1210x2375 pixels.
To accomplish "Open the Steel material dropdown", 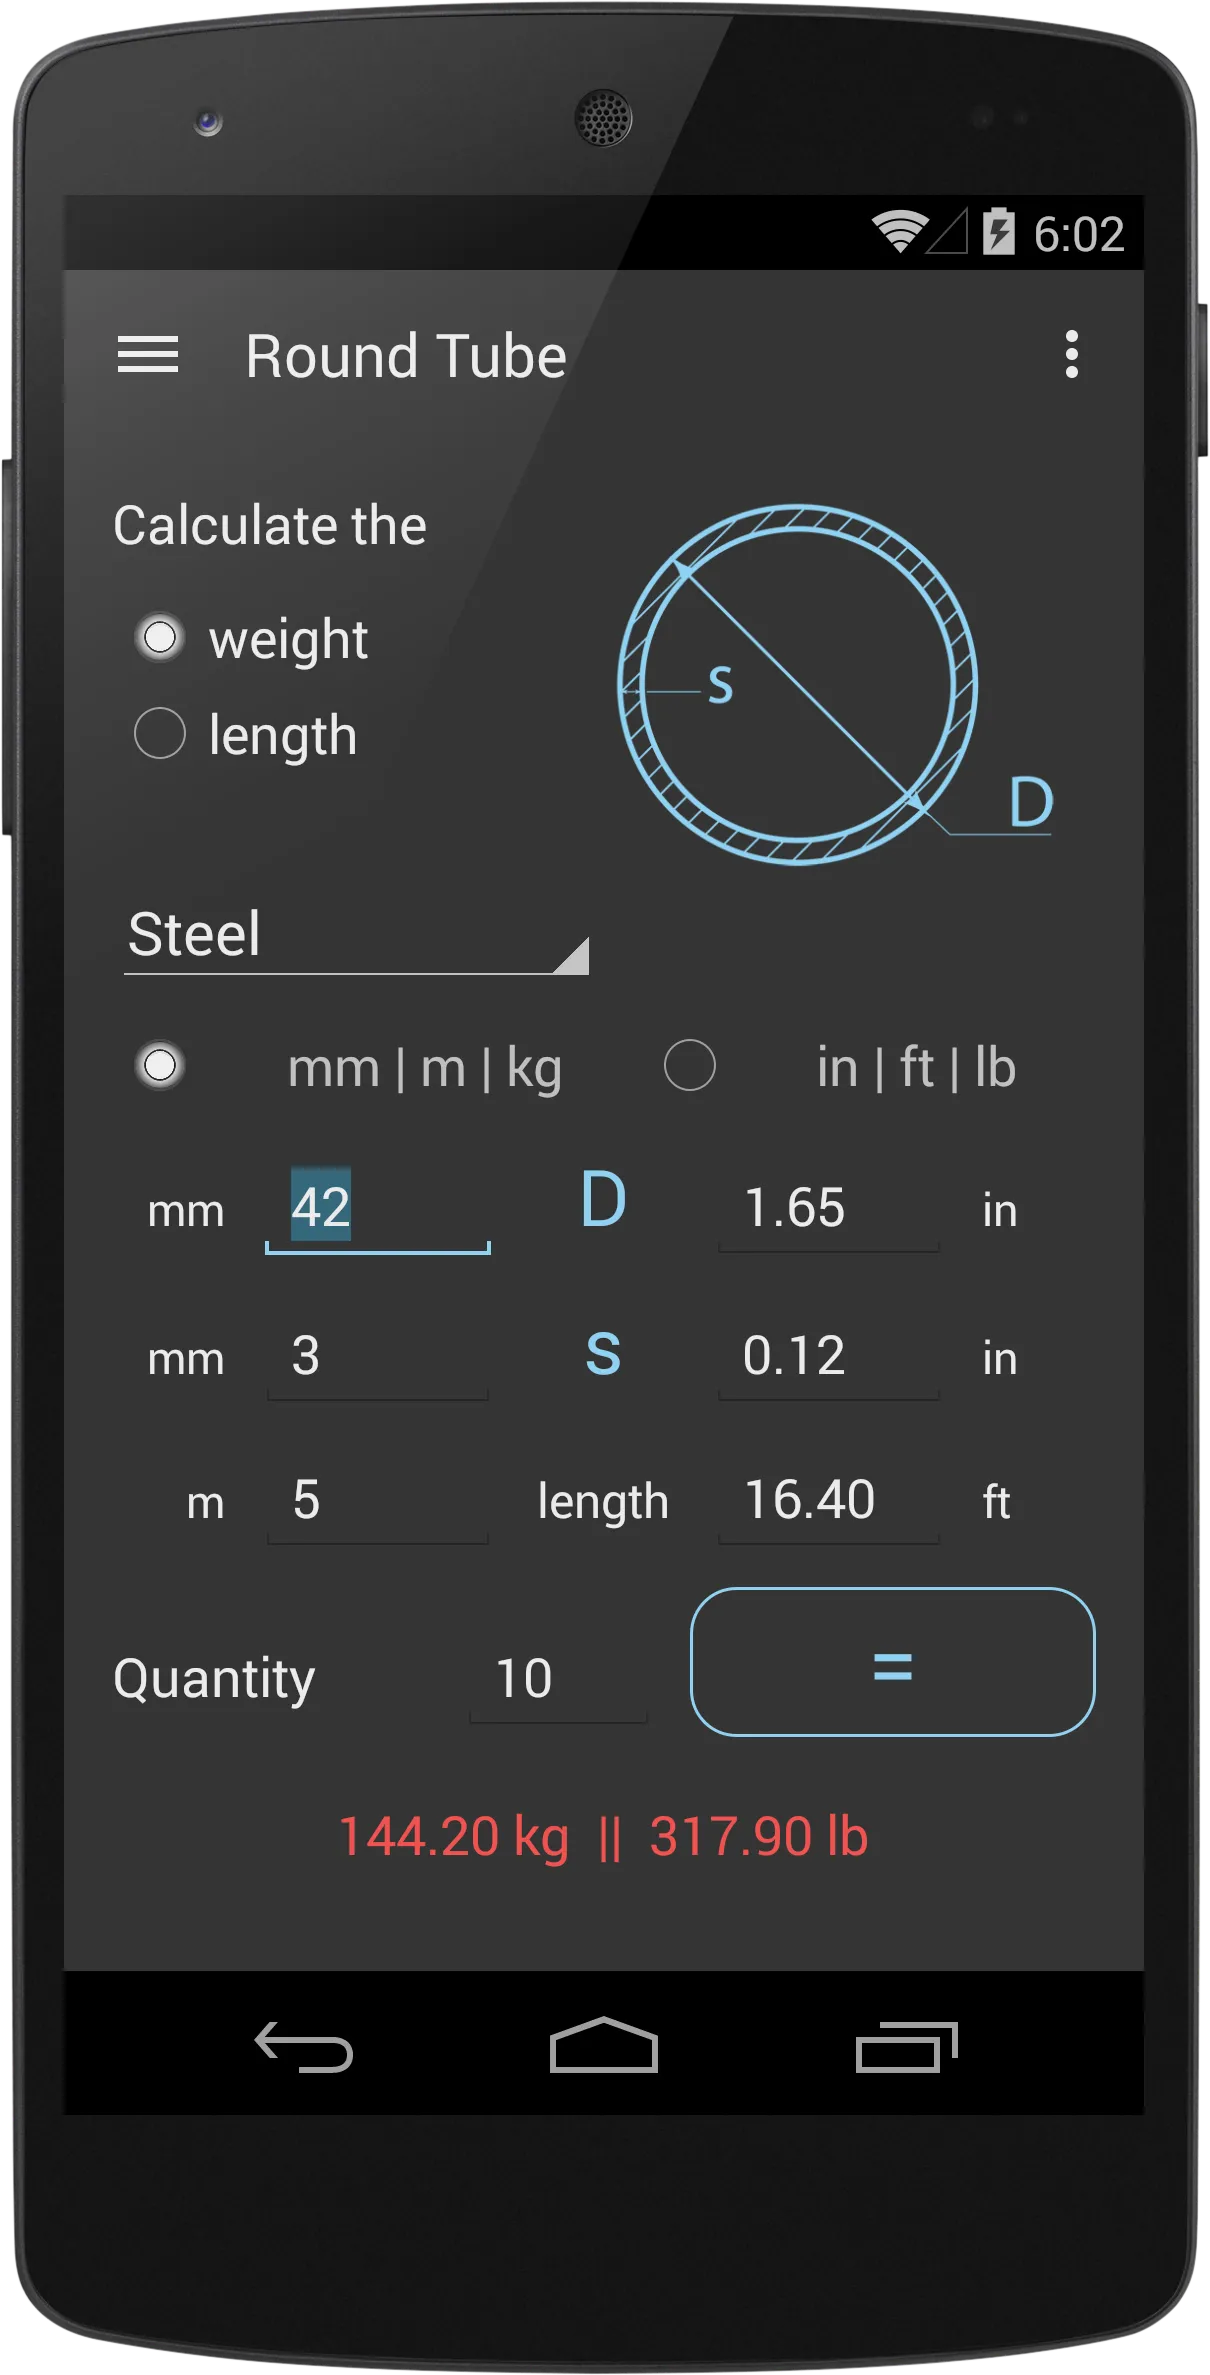I will 356,936.
